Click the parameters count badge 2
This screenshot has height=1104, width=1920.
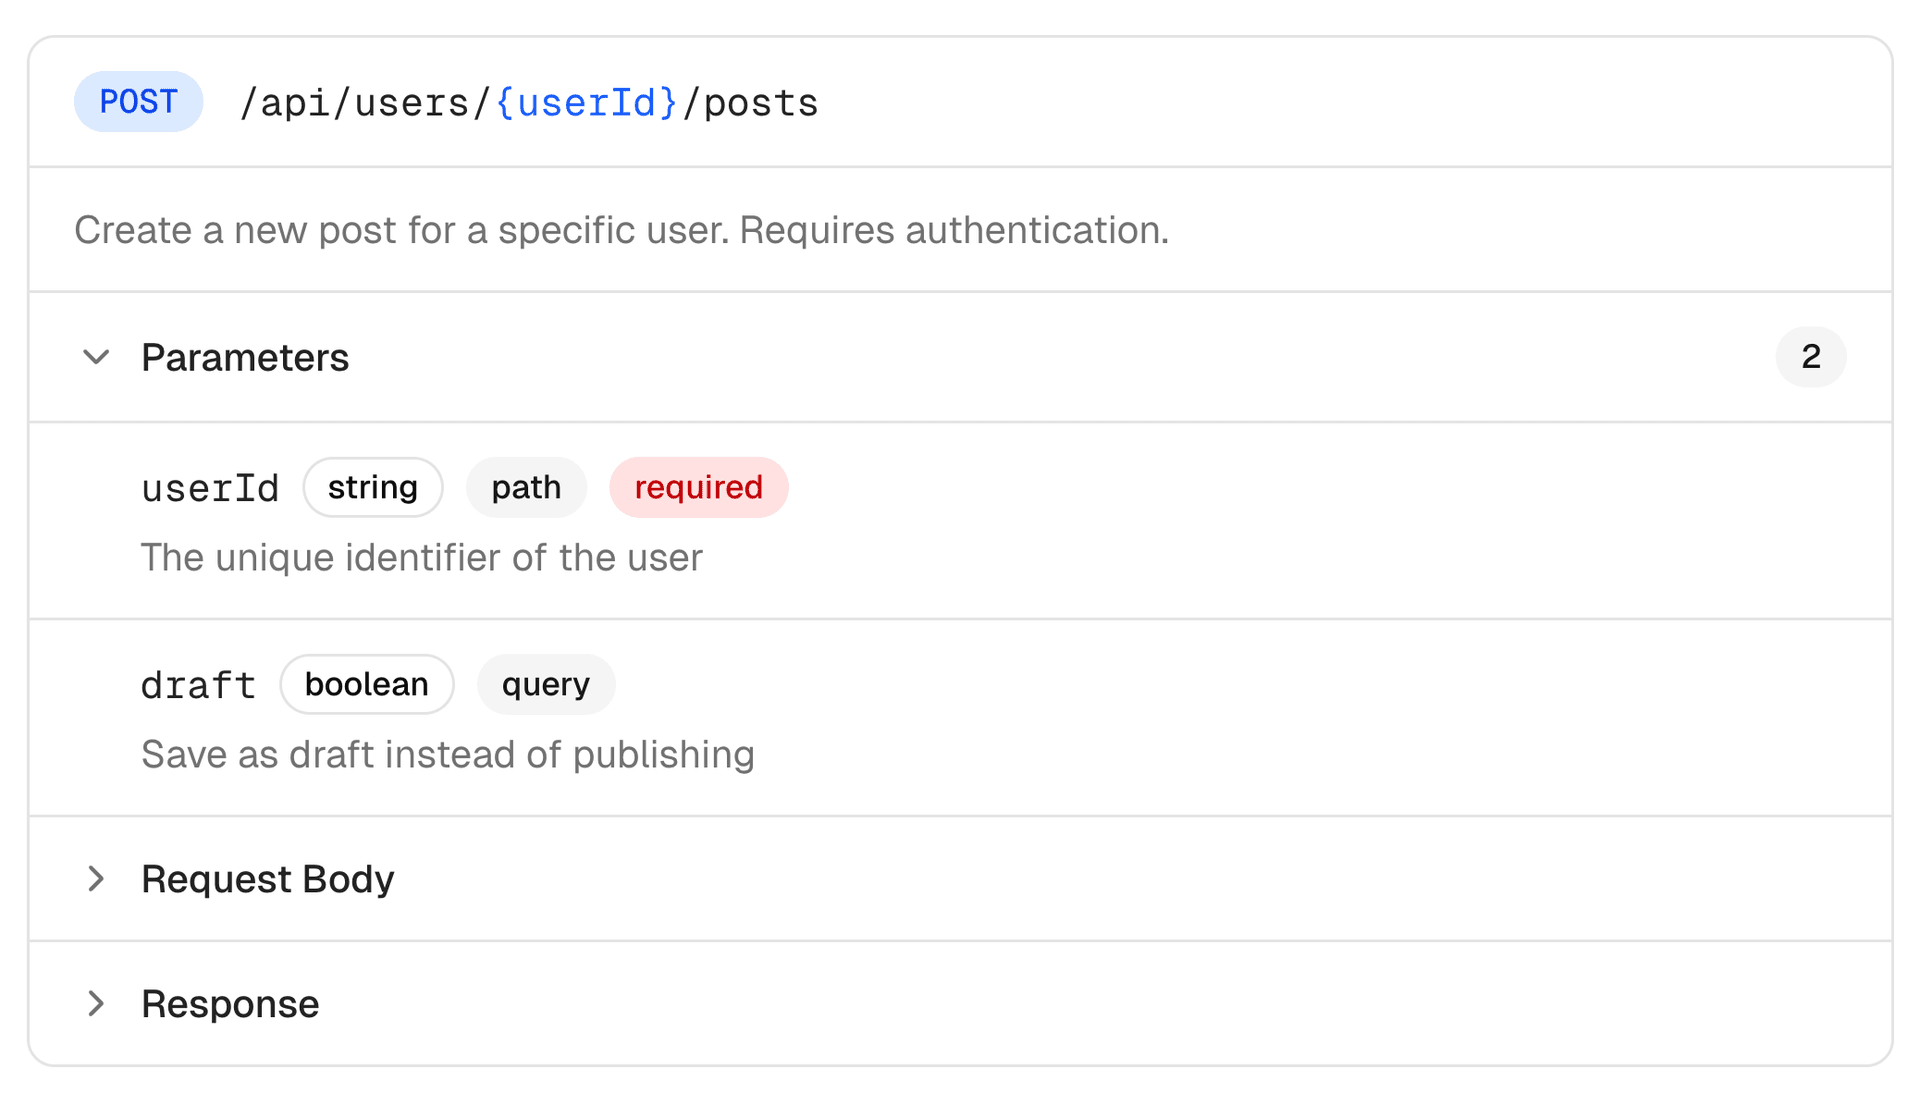tap(1810, 357)
